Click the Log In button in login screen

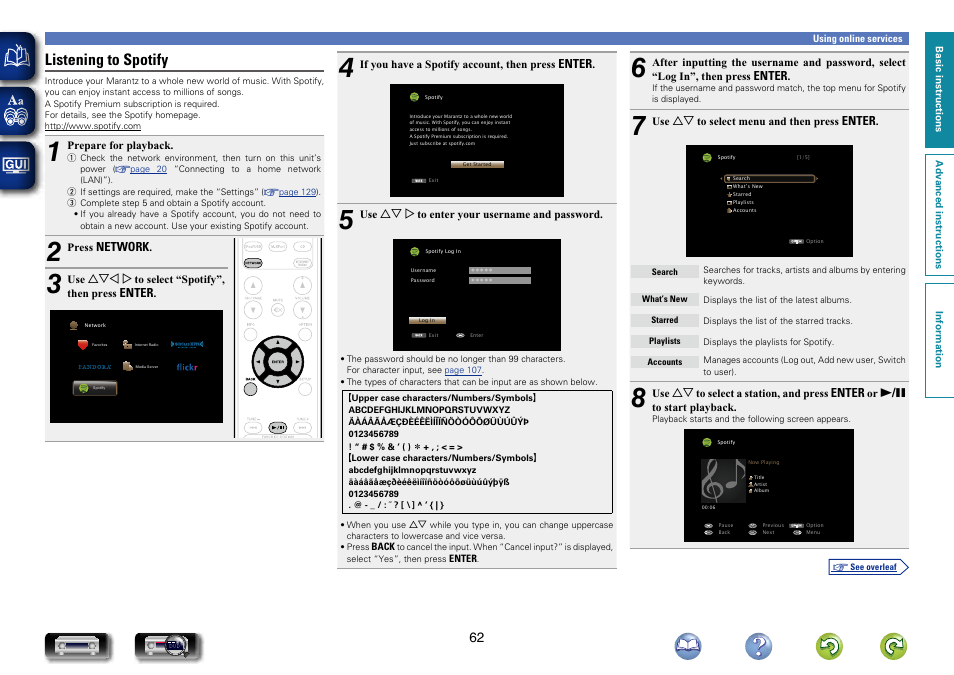[x=427, y=320]
